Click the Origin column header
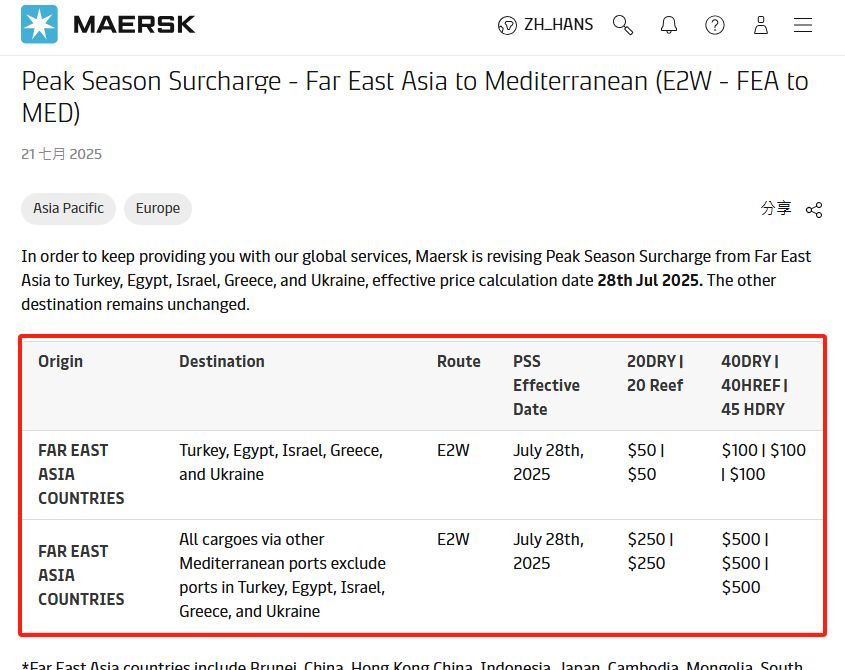845x670 pixels. [x=60, y=361]
